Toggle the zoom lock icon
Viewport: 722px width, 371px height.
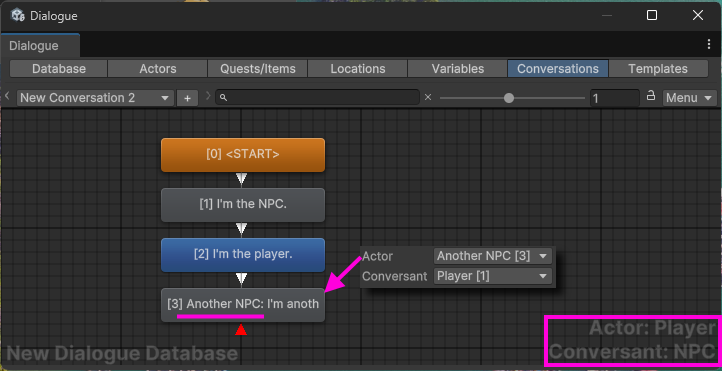(x=651, y=96)
